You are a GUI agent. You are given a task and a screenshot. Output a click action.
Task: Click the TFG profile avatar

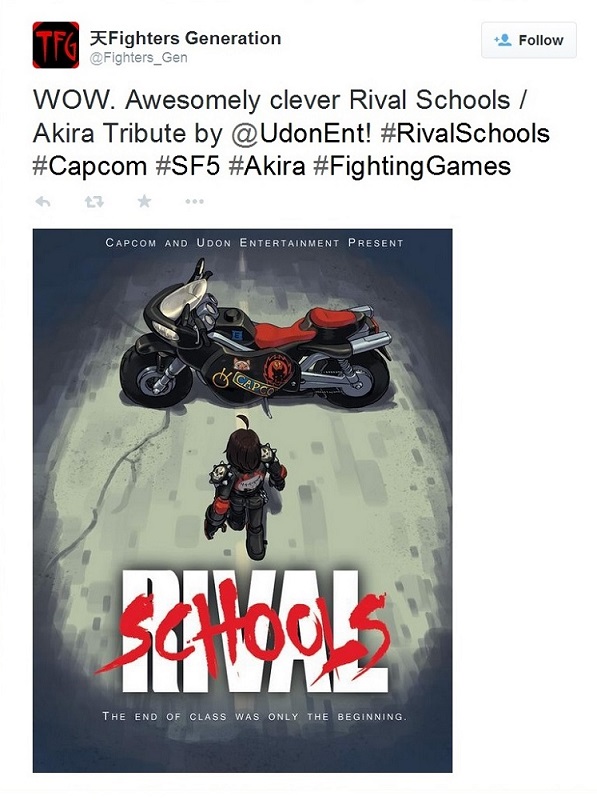click(x=56, y=45)
